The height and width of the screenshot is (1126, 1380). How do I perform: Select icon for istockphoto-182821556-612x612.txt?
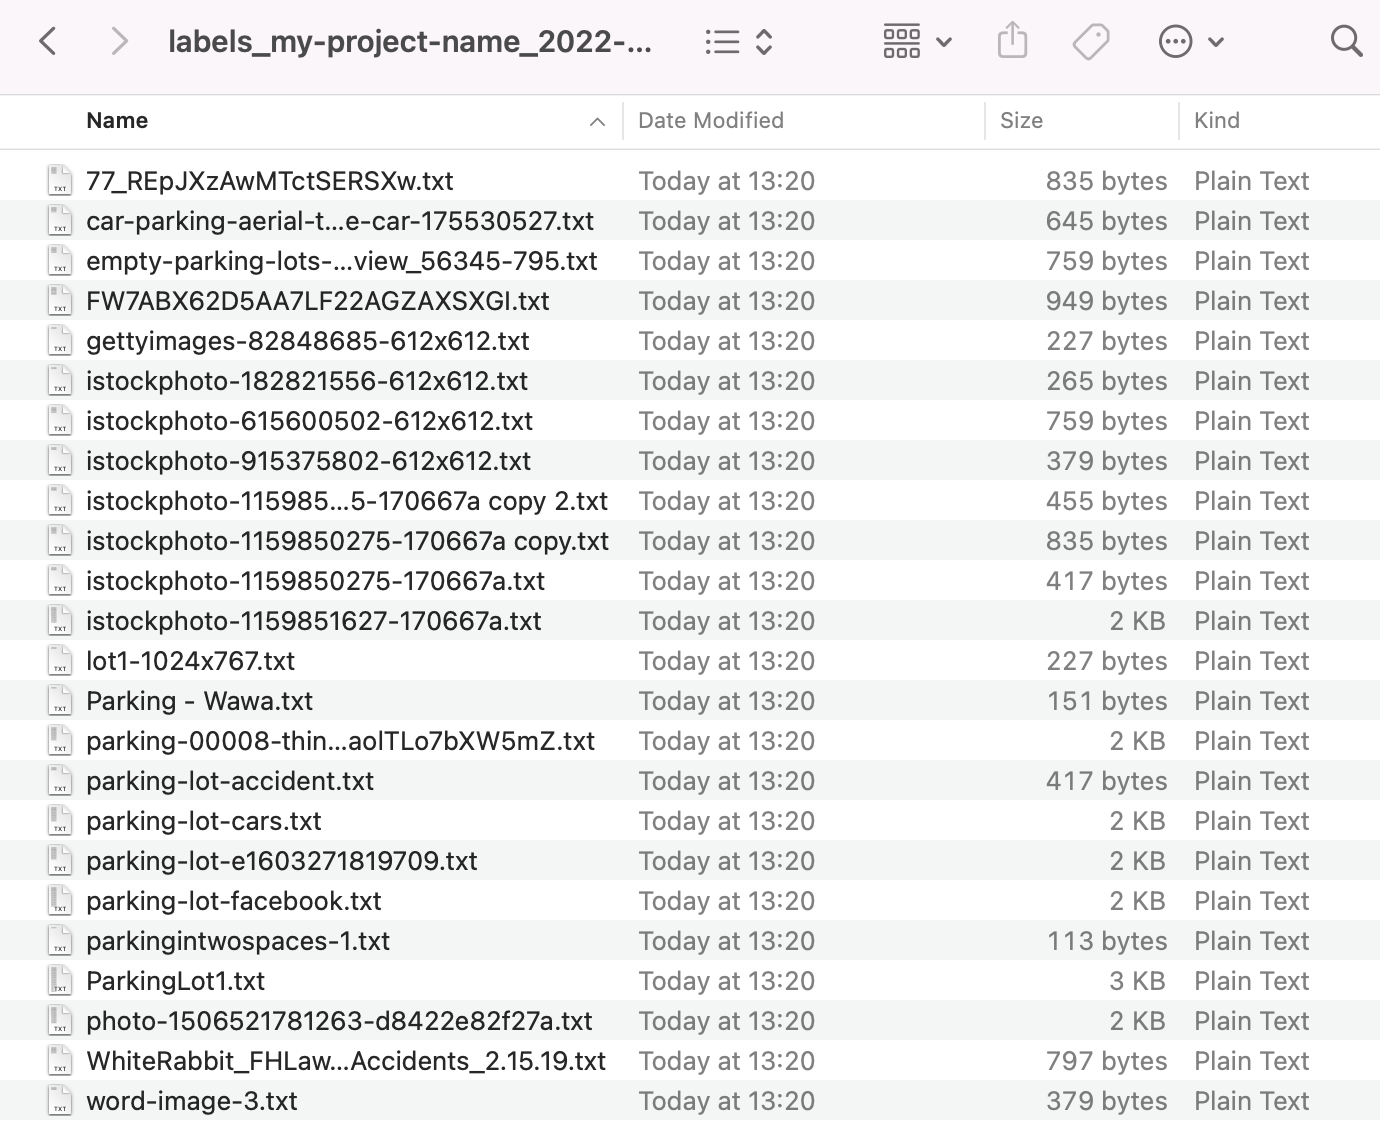point(60,381)
